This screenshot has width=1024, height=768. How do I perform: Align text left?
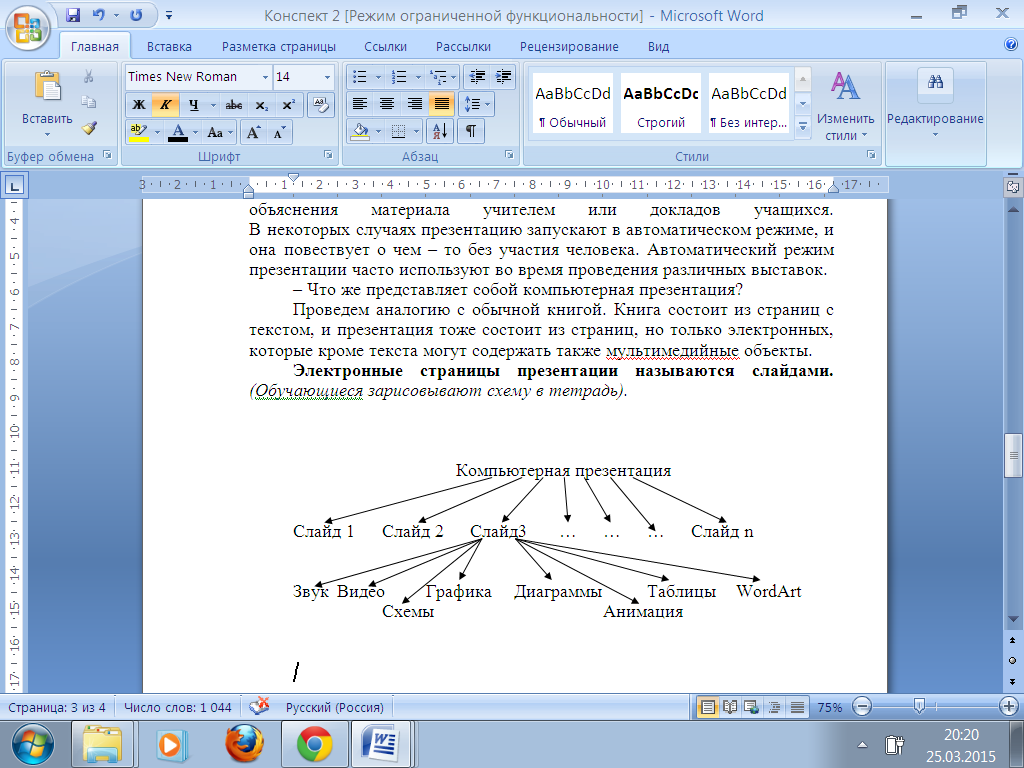[360, 104]
